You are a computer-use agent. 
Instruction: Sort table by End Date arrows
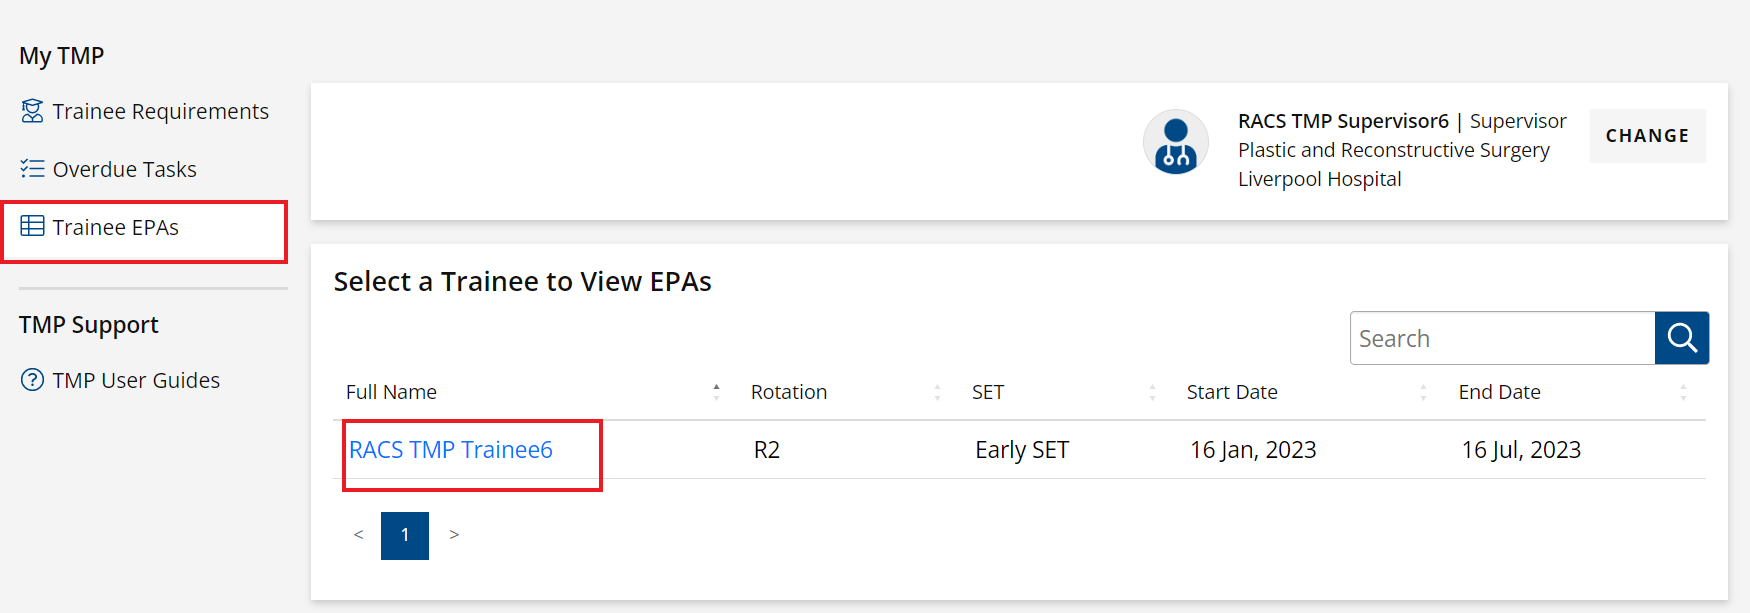click(x=1683, y=392)
